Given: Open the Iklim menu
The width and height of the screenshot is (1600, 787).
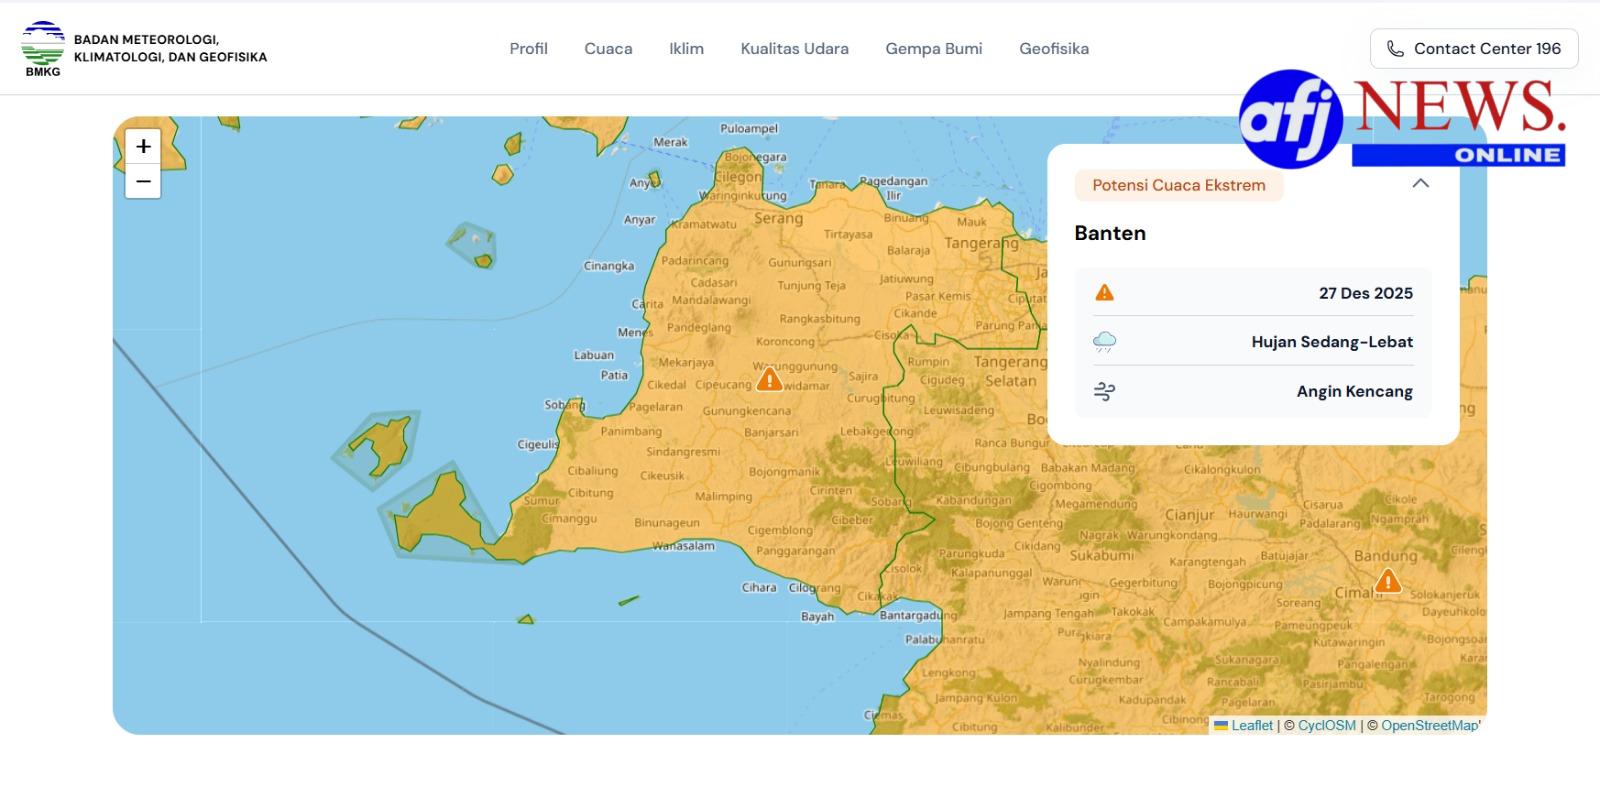Looking at the screenshot, I should (x=686, y=49).
